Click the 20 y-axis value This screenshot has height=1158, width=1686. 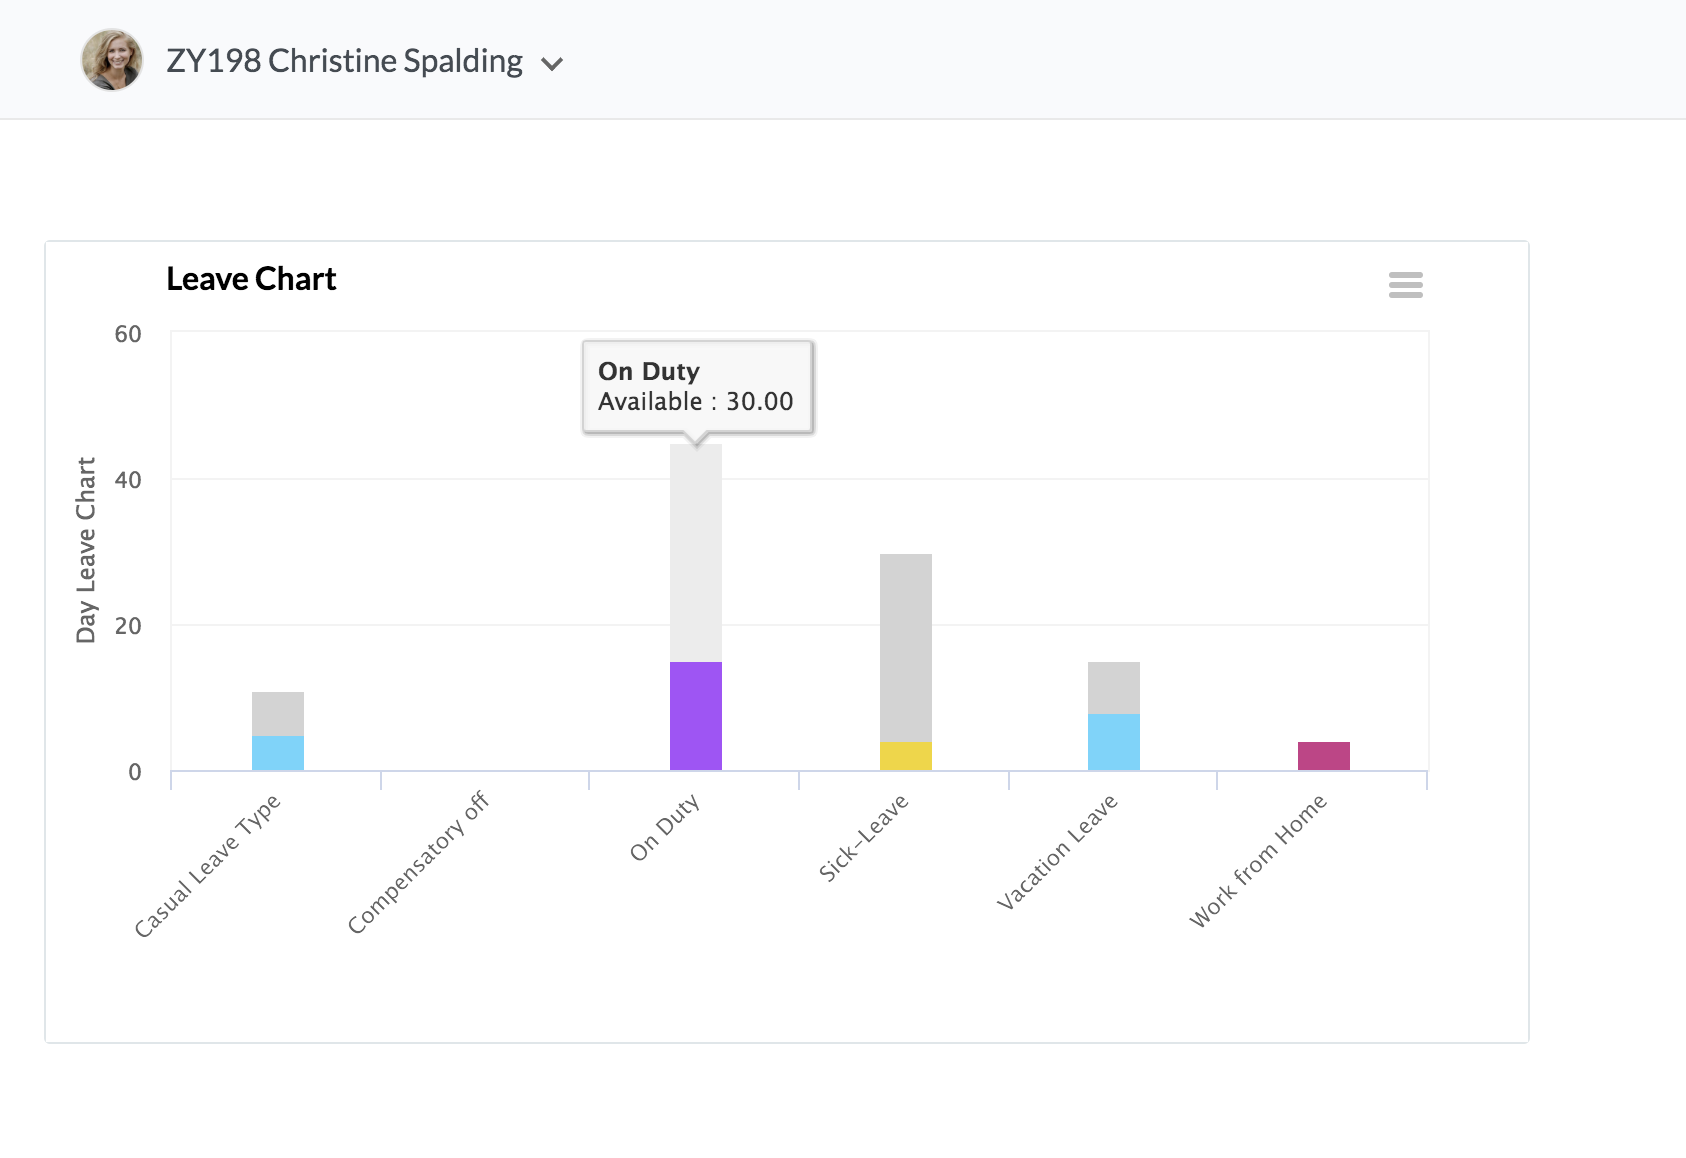click(128, 626)
